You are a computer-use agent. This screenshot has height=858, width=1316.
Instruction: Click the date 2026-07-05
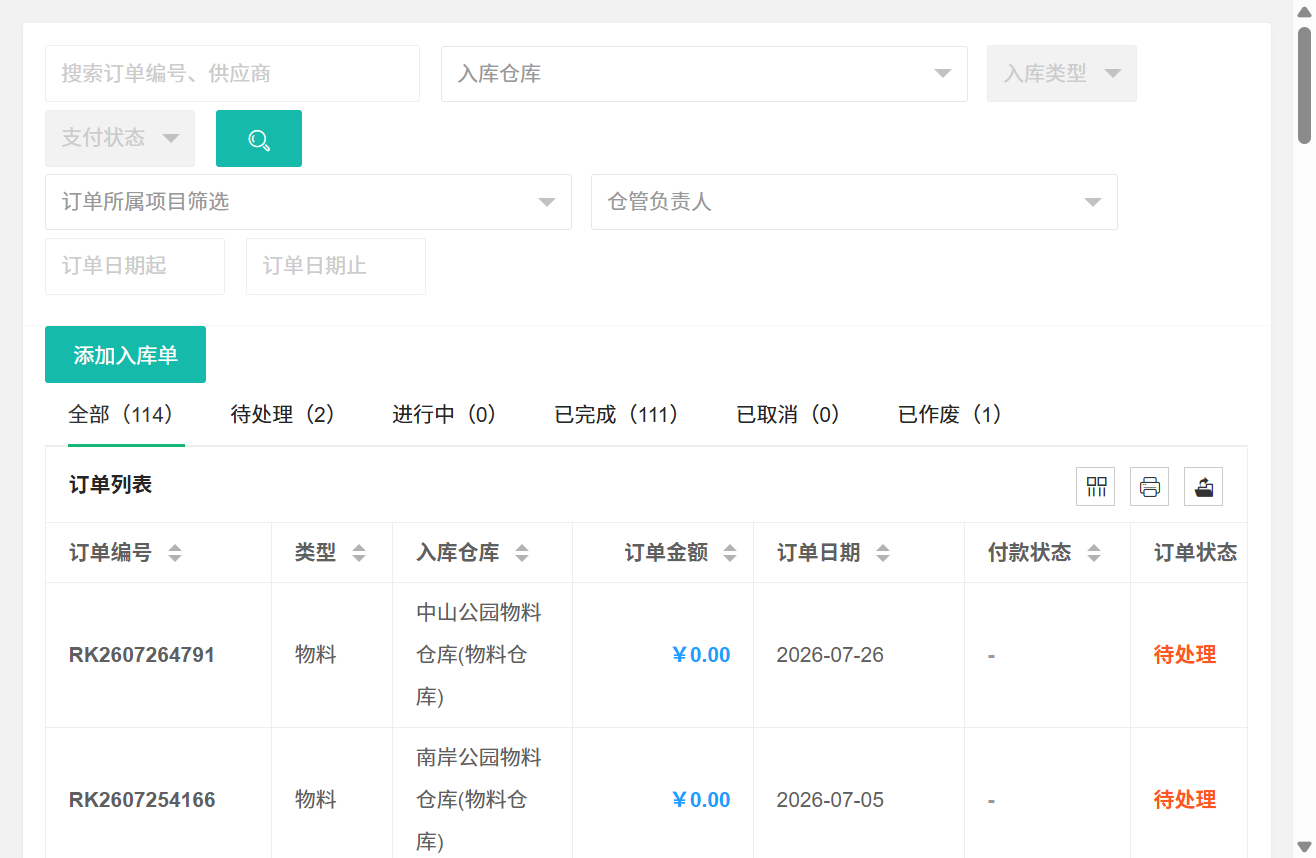click(830, 801)
